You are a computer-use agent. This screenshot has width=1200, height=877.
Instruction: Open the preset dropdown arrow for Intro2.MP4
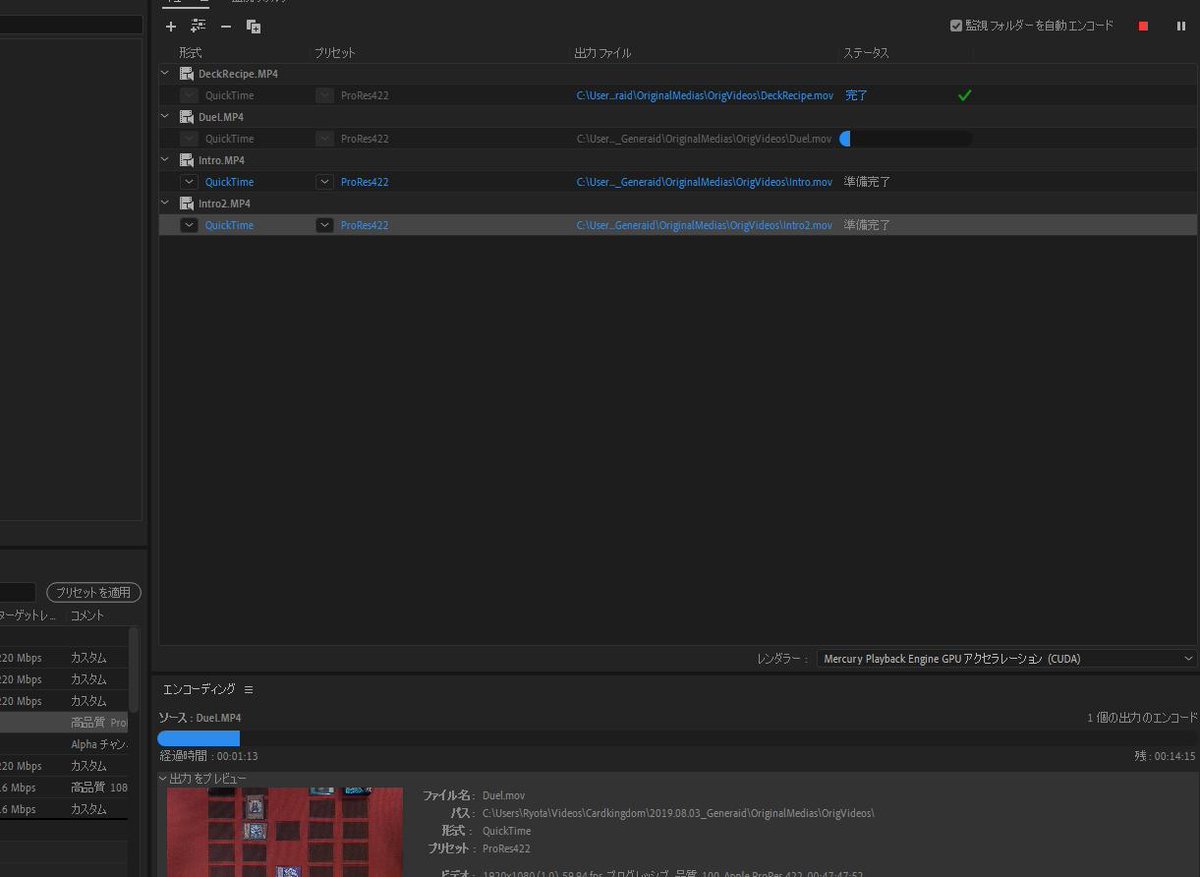(x=324, y=225)
